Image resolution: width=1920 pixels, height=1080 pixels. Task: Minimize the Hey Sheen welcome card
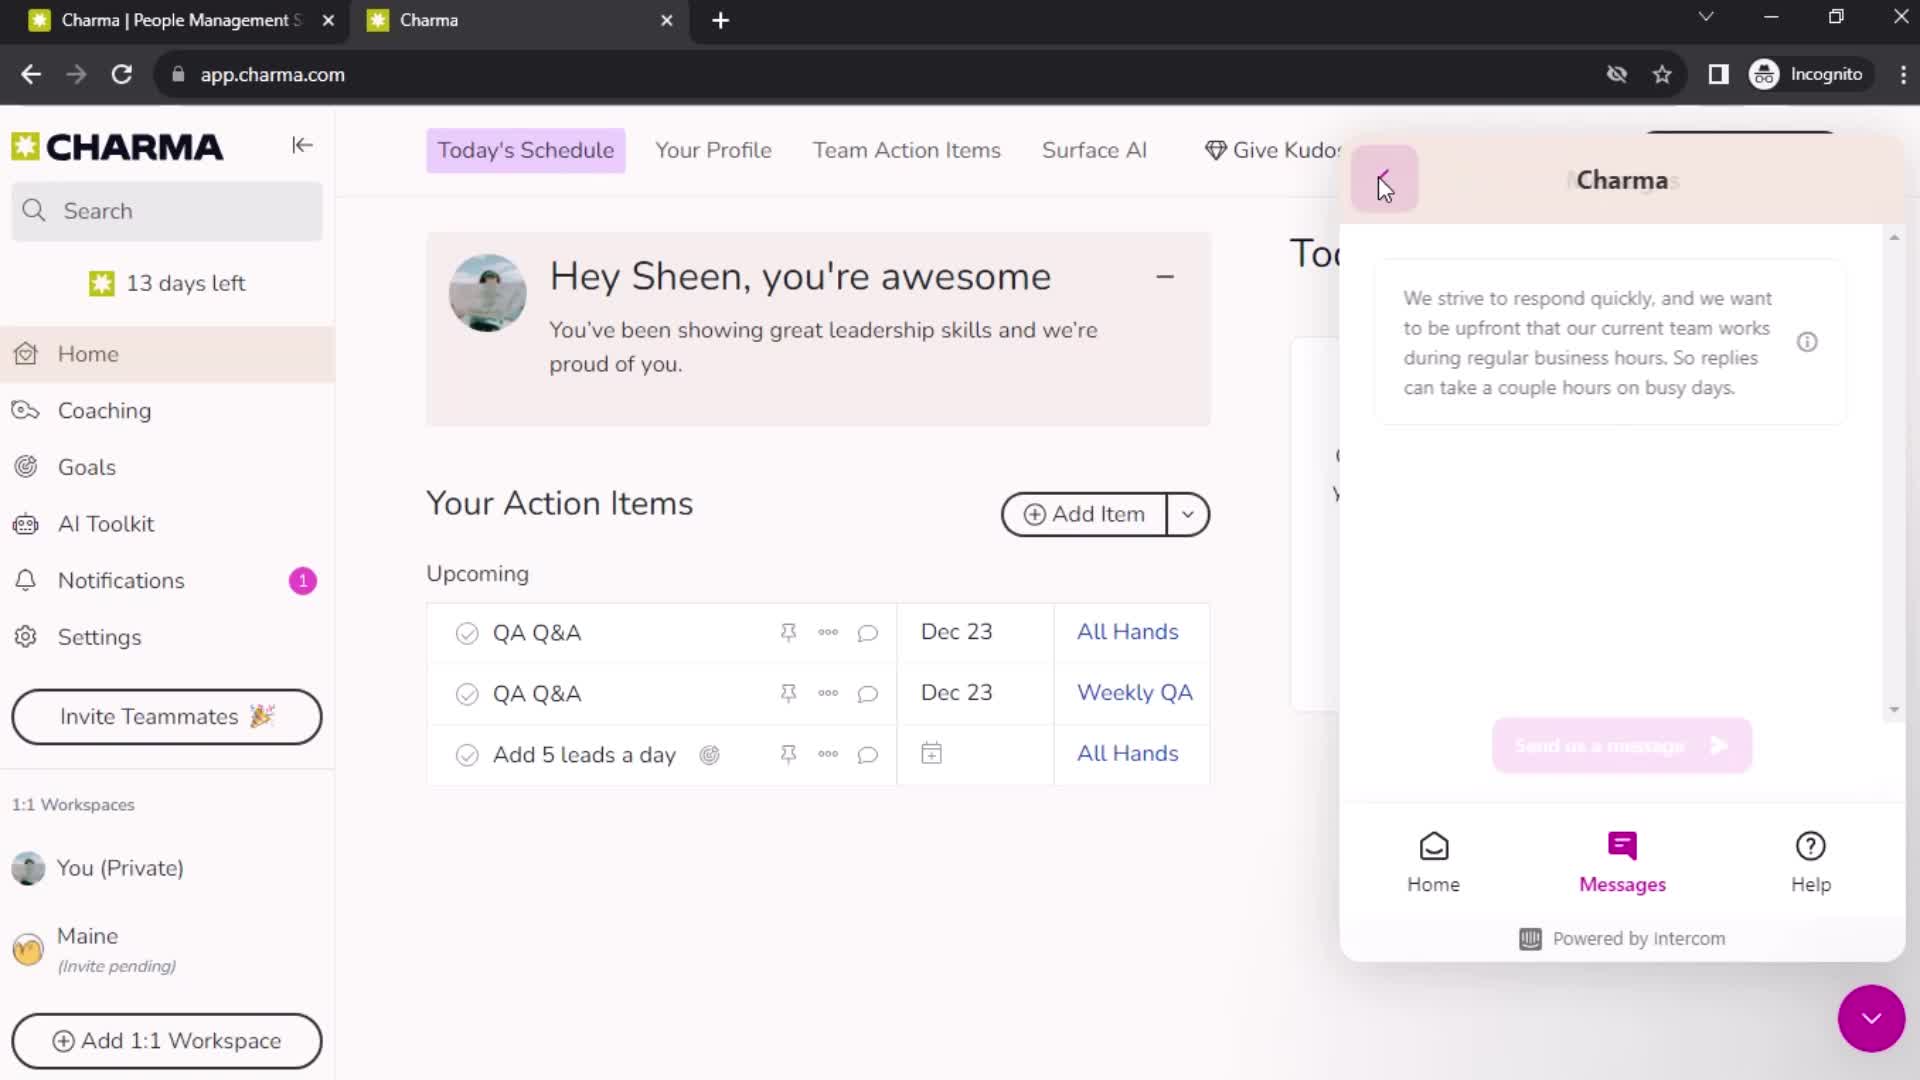(x=1165, y=277)
